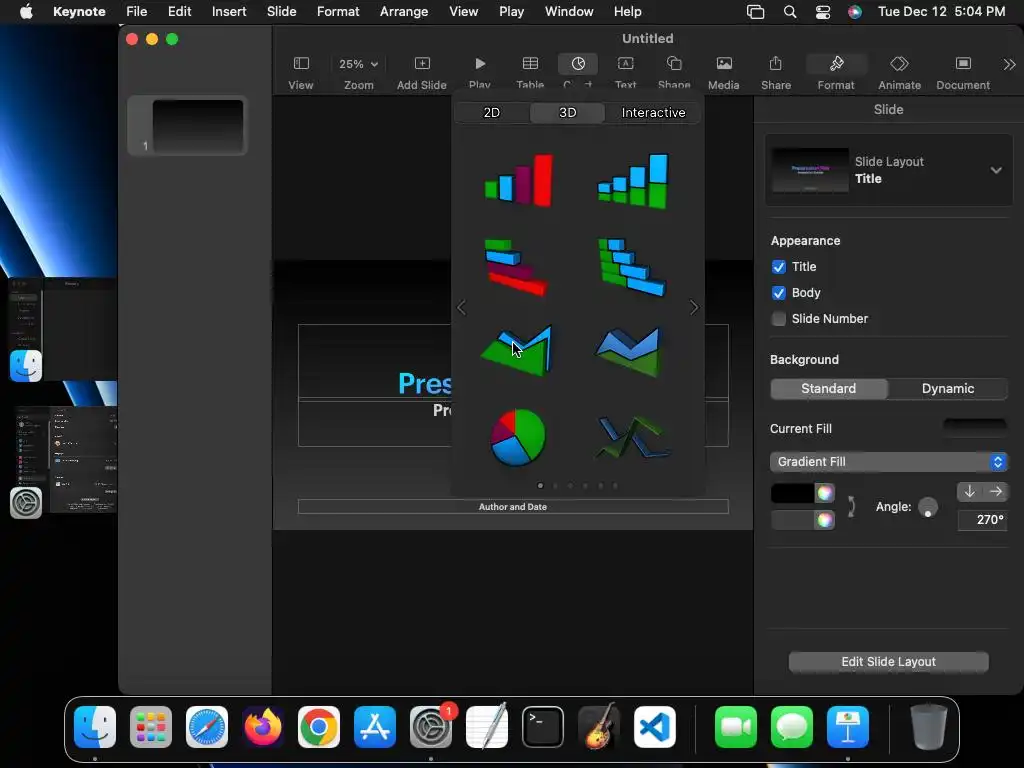The image size is (1024, 768).
Task: Click the Keynote icon in Dock
Action: point(848,727)
